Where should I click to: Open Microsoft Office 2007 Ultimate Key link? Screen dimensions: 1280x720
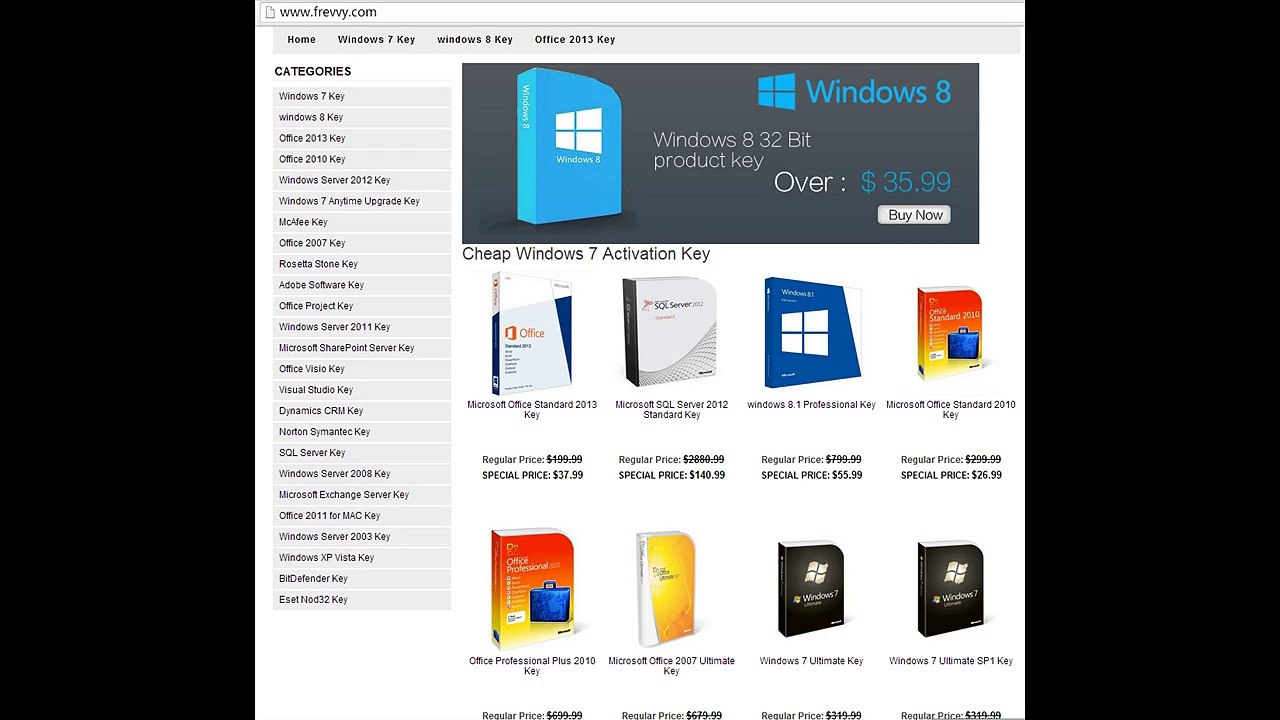click(672, 666)
